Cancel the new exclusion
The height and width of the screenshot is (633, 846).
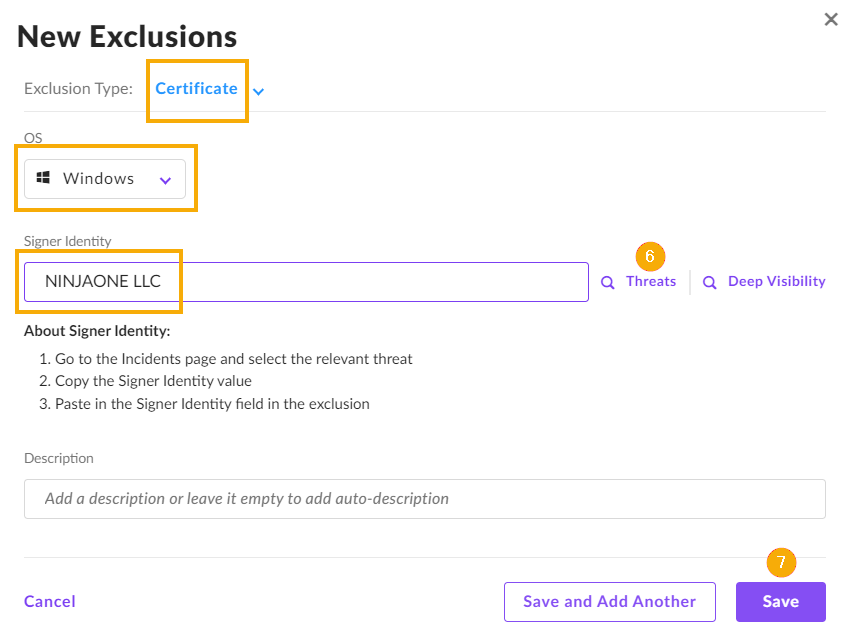point(50,601)
